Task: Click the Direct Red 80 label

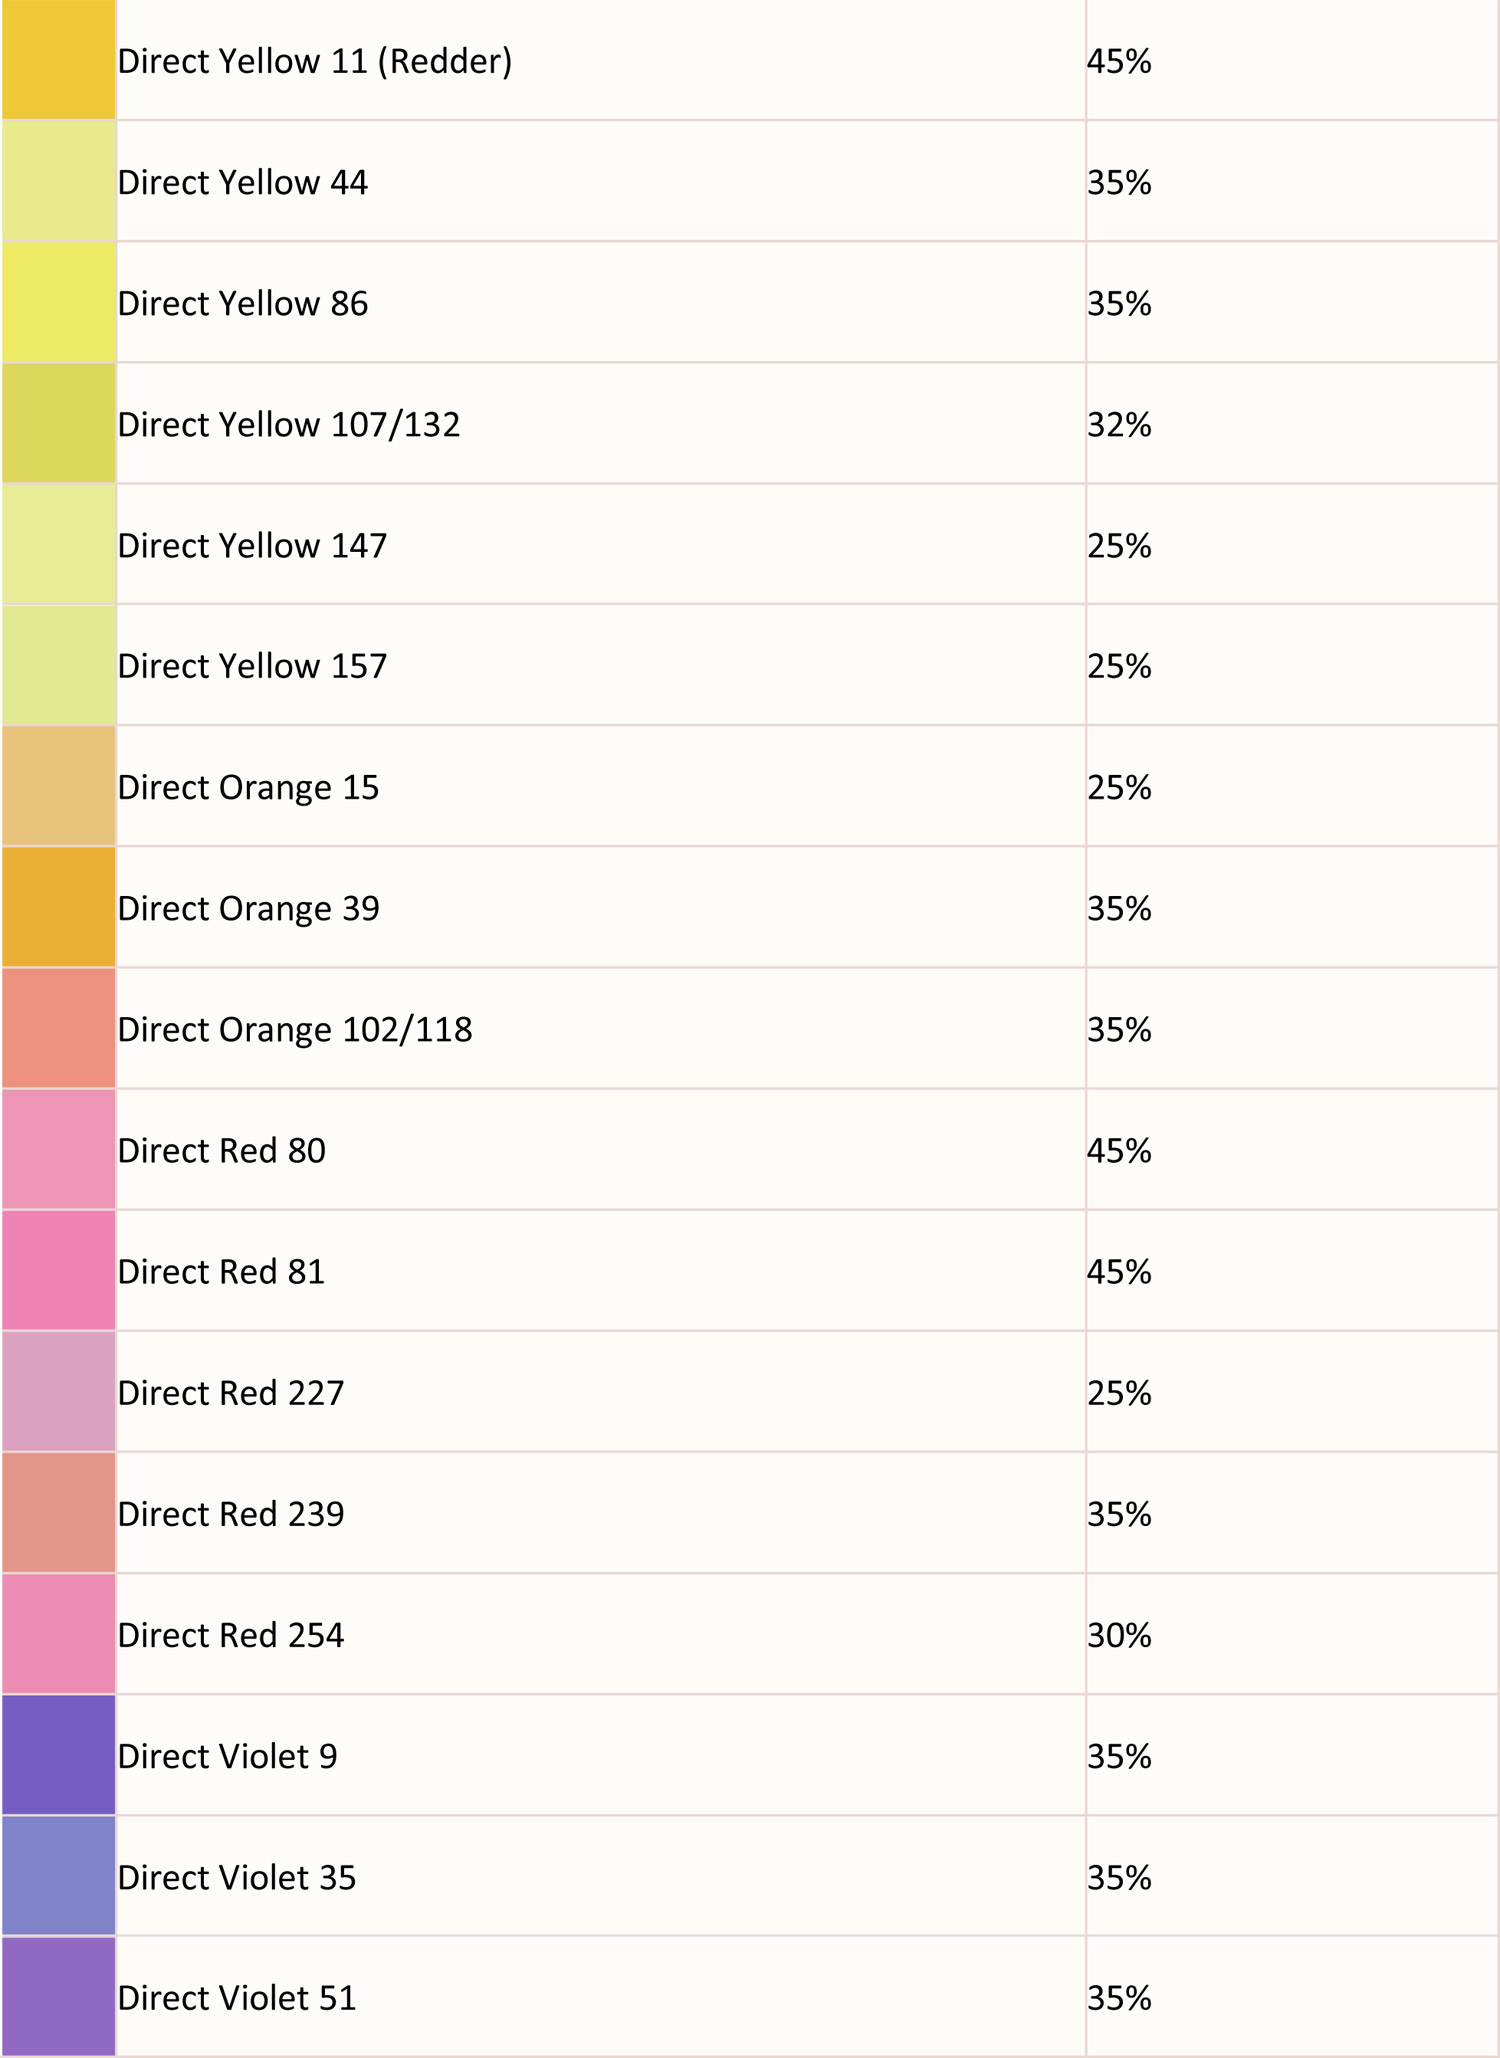Action: [222, 1151]
